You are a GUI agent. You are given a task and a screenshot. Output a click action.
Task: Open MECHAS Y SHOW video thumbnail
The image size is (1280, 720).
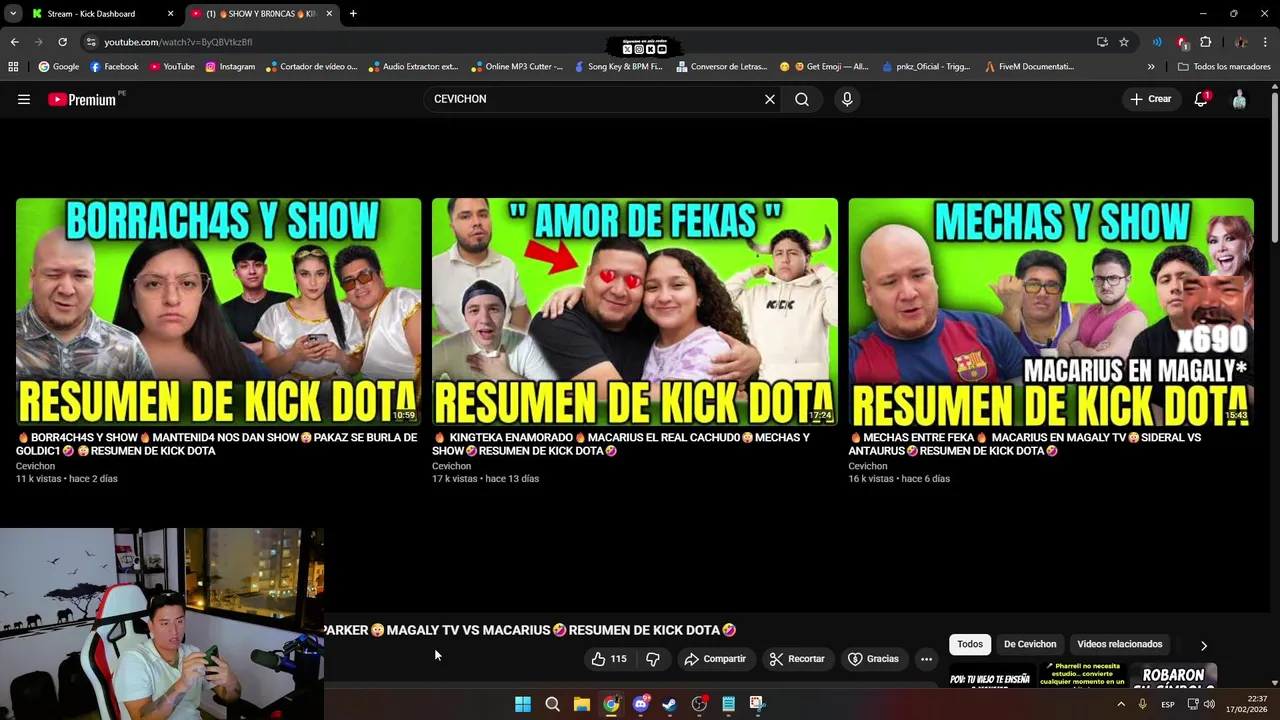(1051, 311)
